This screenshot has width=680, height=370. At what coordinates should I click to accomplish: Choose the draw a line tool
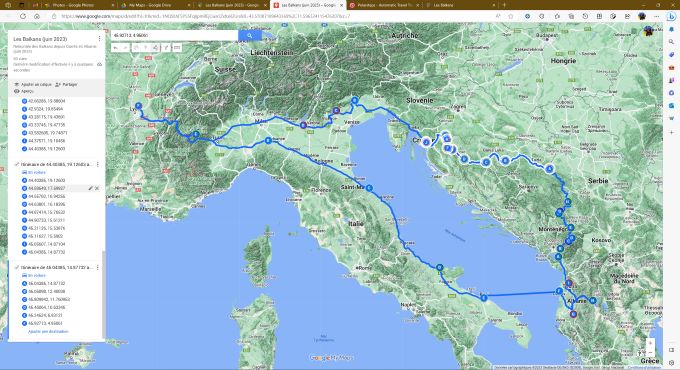point(156,48)
